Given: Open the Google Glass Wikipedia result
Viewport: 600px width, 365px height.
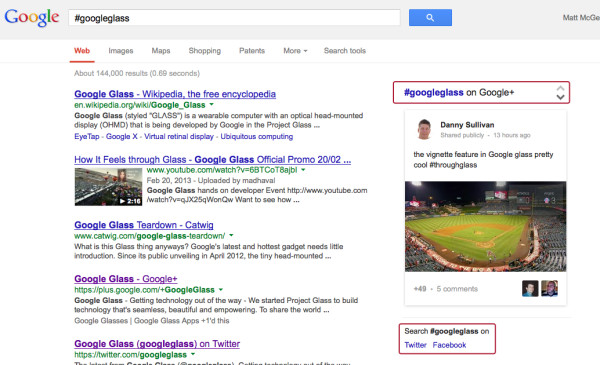Looking at the screenshot, I should (x=175, y=94).
